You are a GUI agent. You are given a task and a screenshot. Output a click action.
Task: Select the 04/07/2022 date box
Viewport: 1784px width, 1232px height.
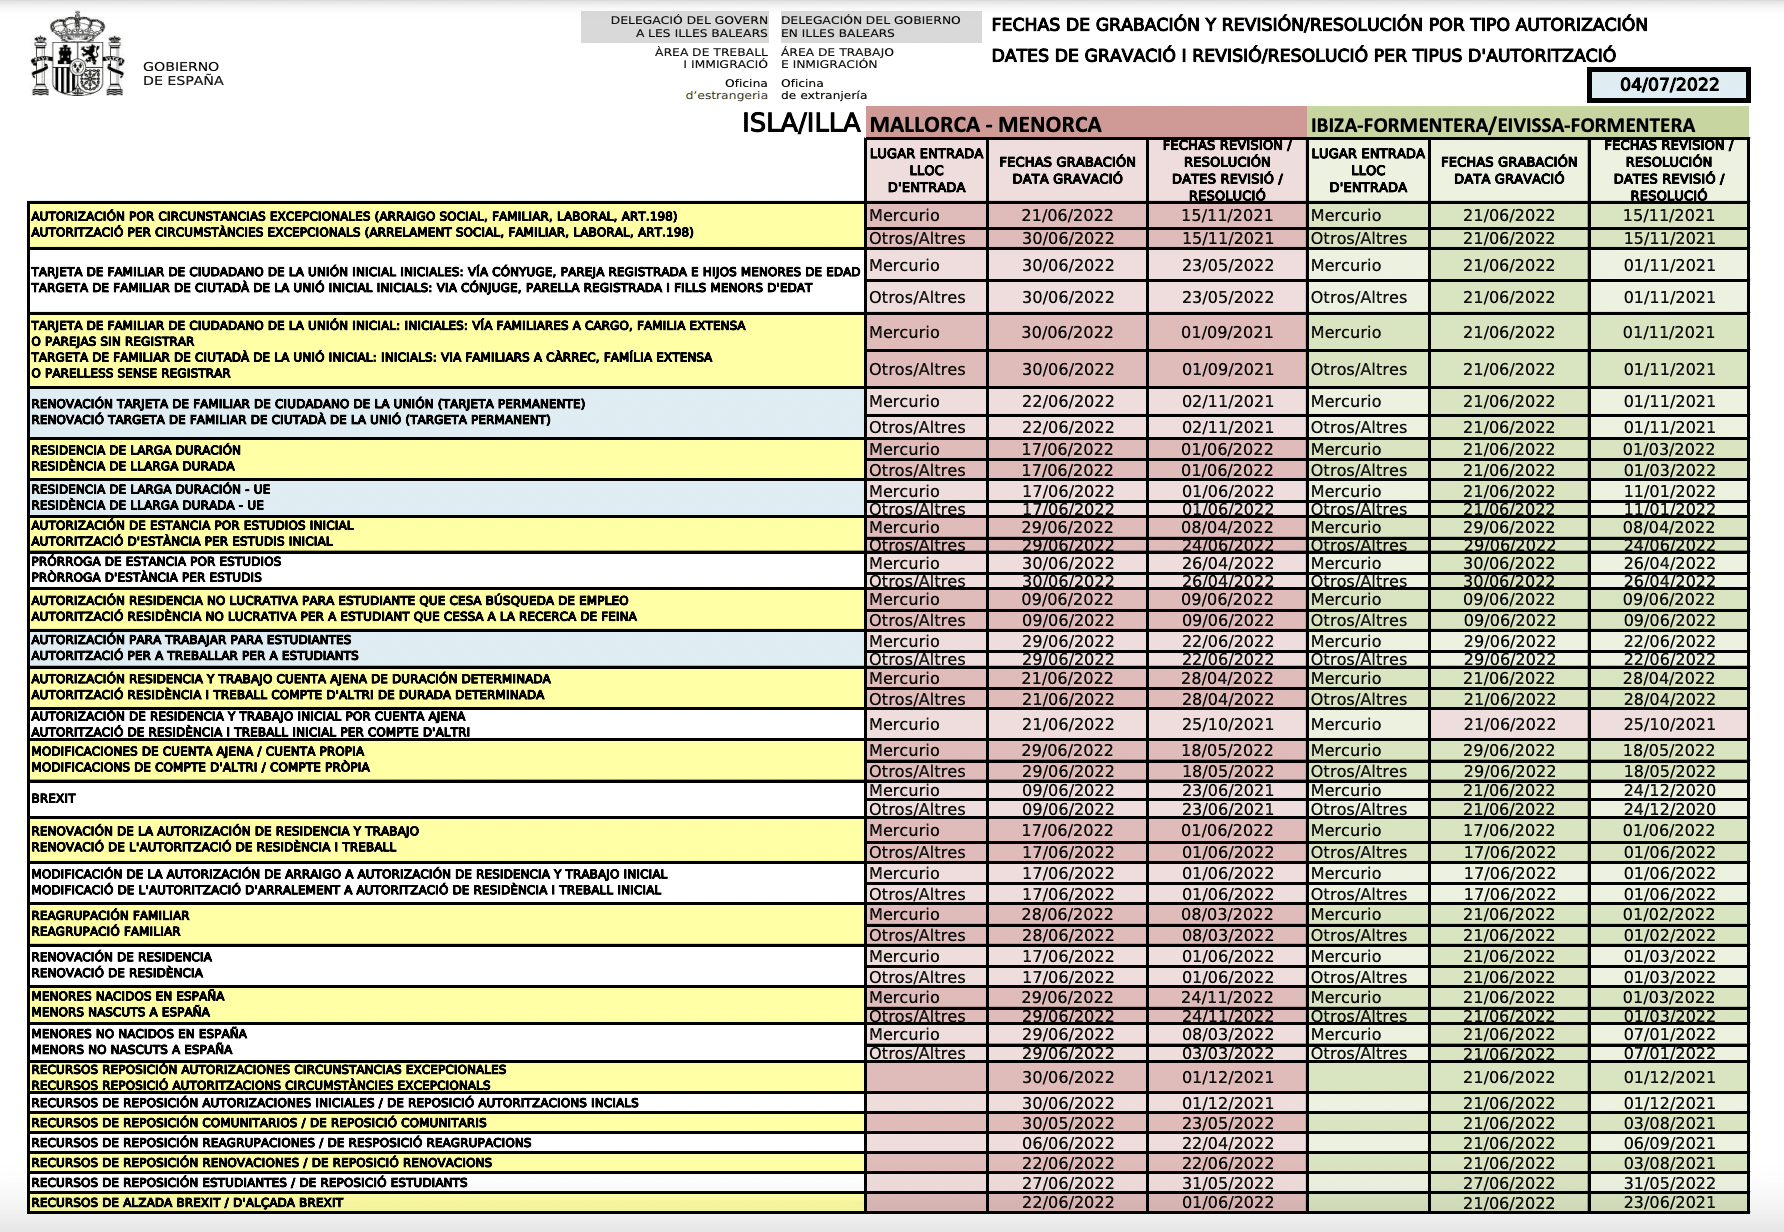tap(1668, 85)
